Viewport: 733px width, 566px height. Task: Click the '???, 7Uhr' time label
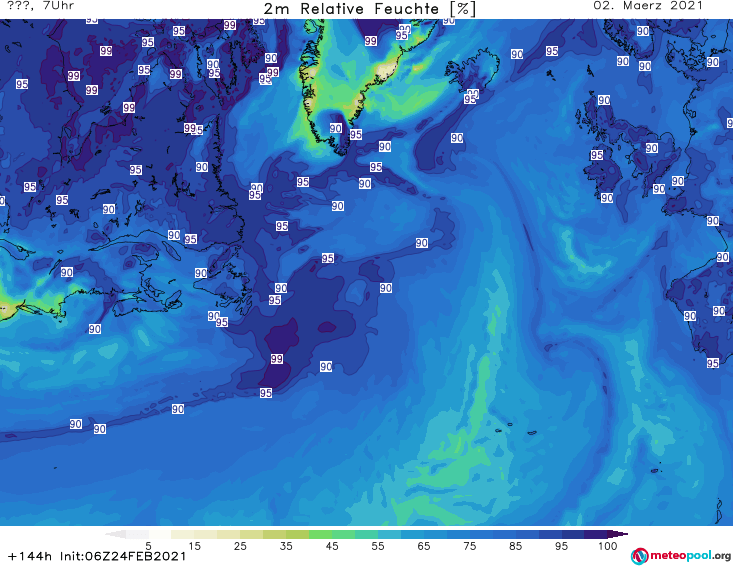41,6
